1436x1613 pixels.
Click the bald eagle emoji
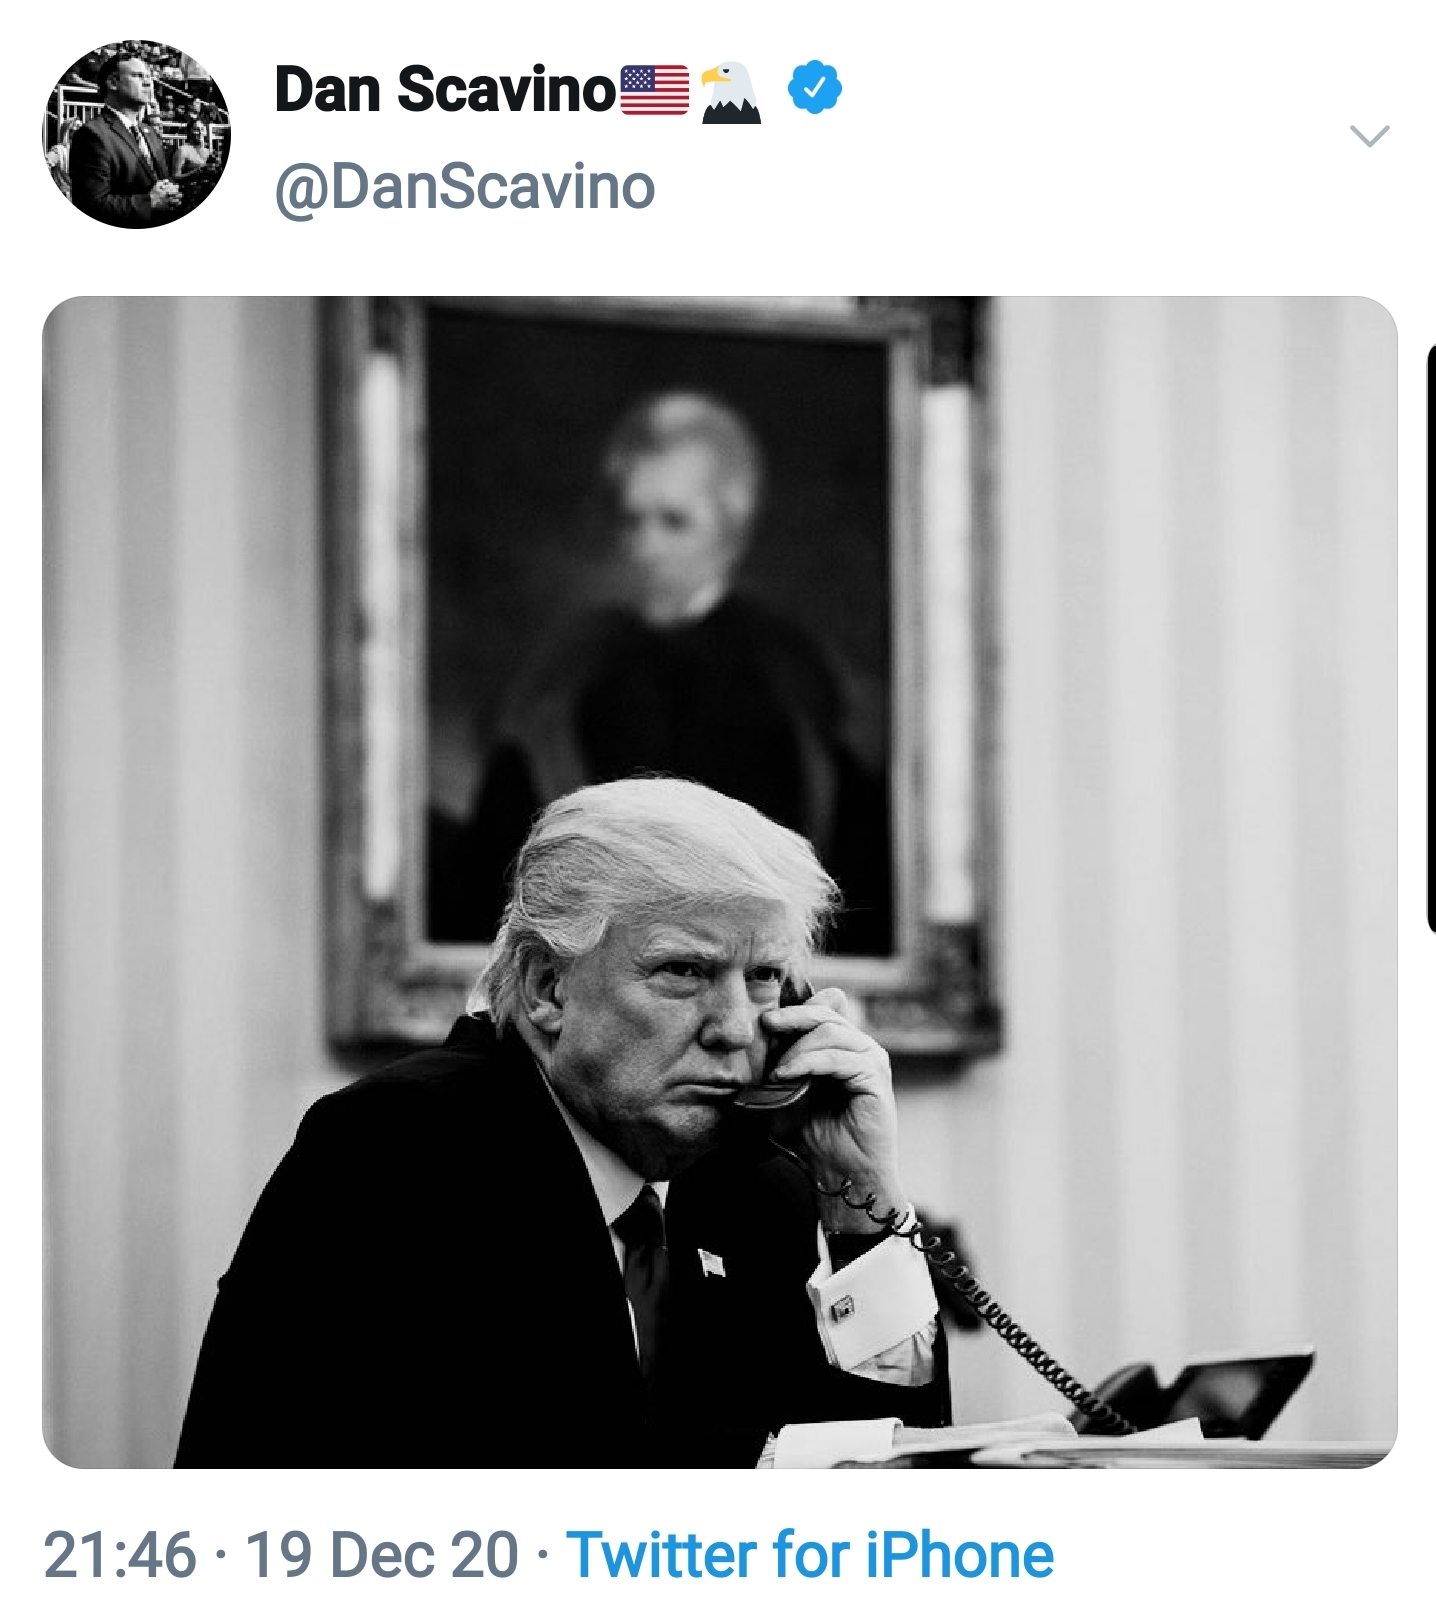[731, 92]
